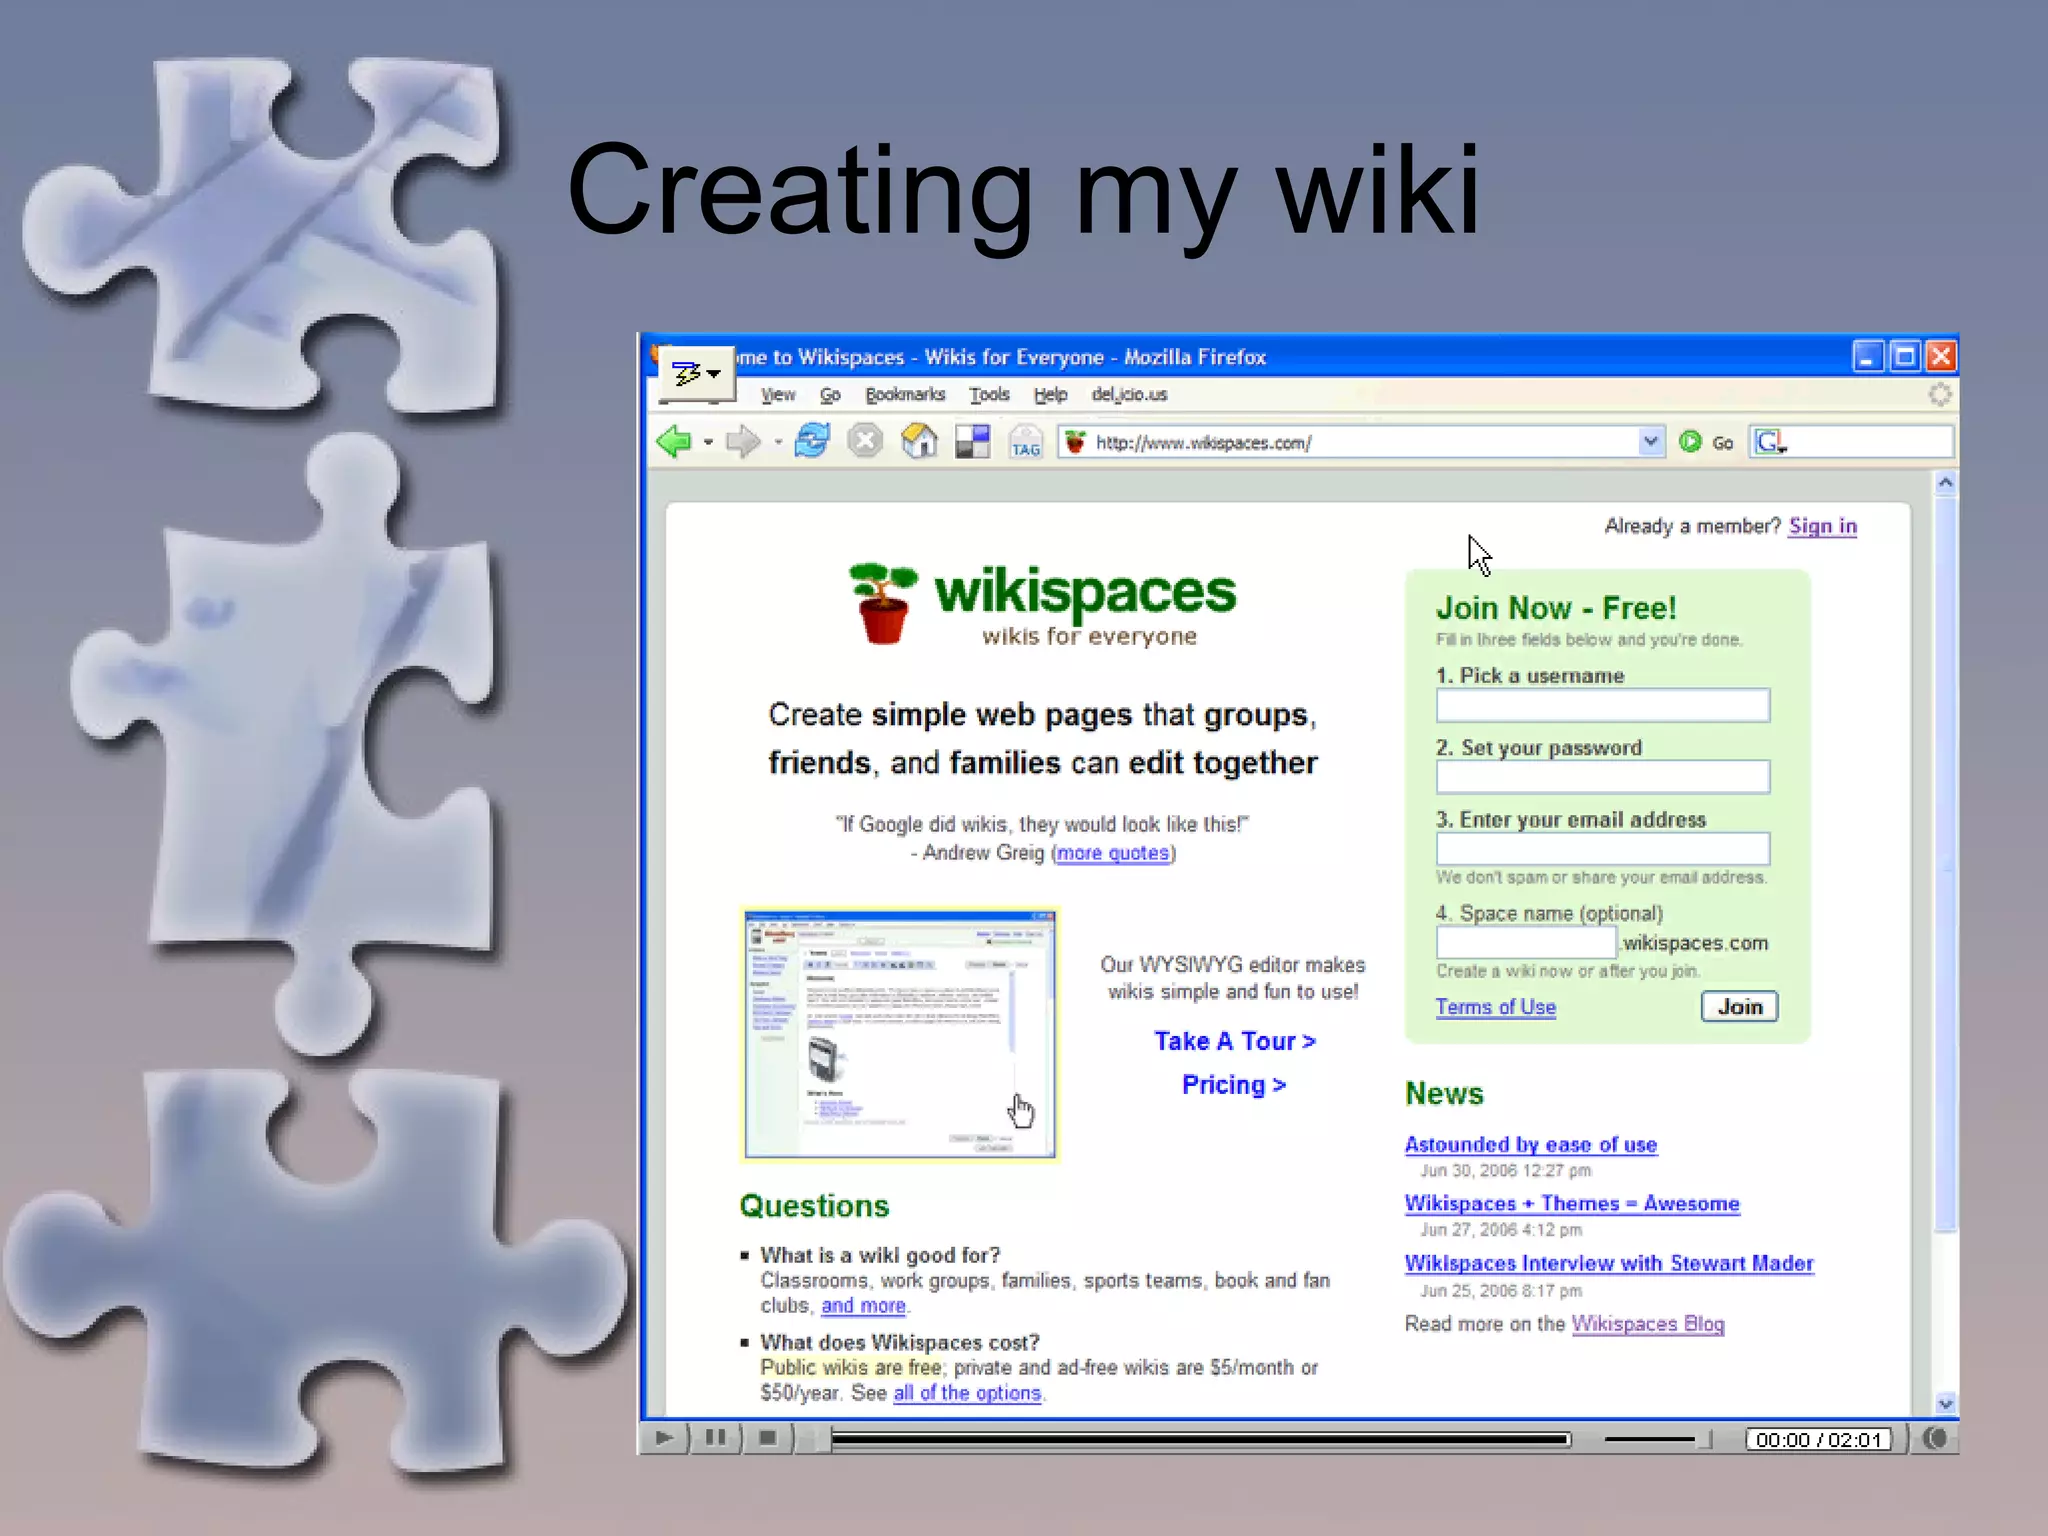Screen dimensions: 2048x1536
Task: Open the del.icio.us menu
Action: click(1129, 394)
